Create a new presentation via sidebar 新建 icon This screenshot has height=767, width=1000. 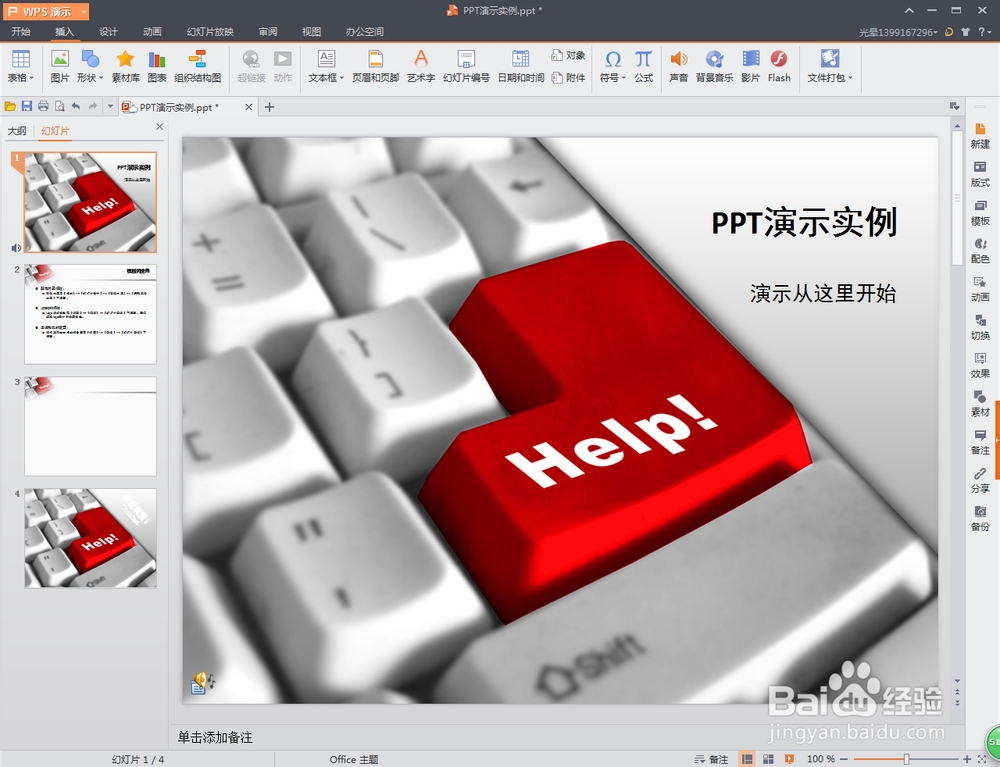click(x=979, y=135)
